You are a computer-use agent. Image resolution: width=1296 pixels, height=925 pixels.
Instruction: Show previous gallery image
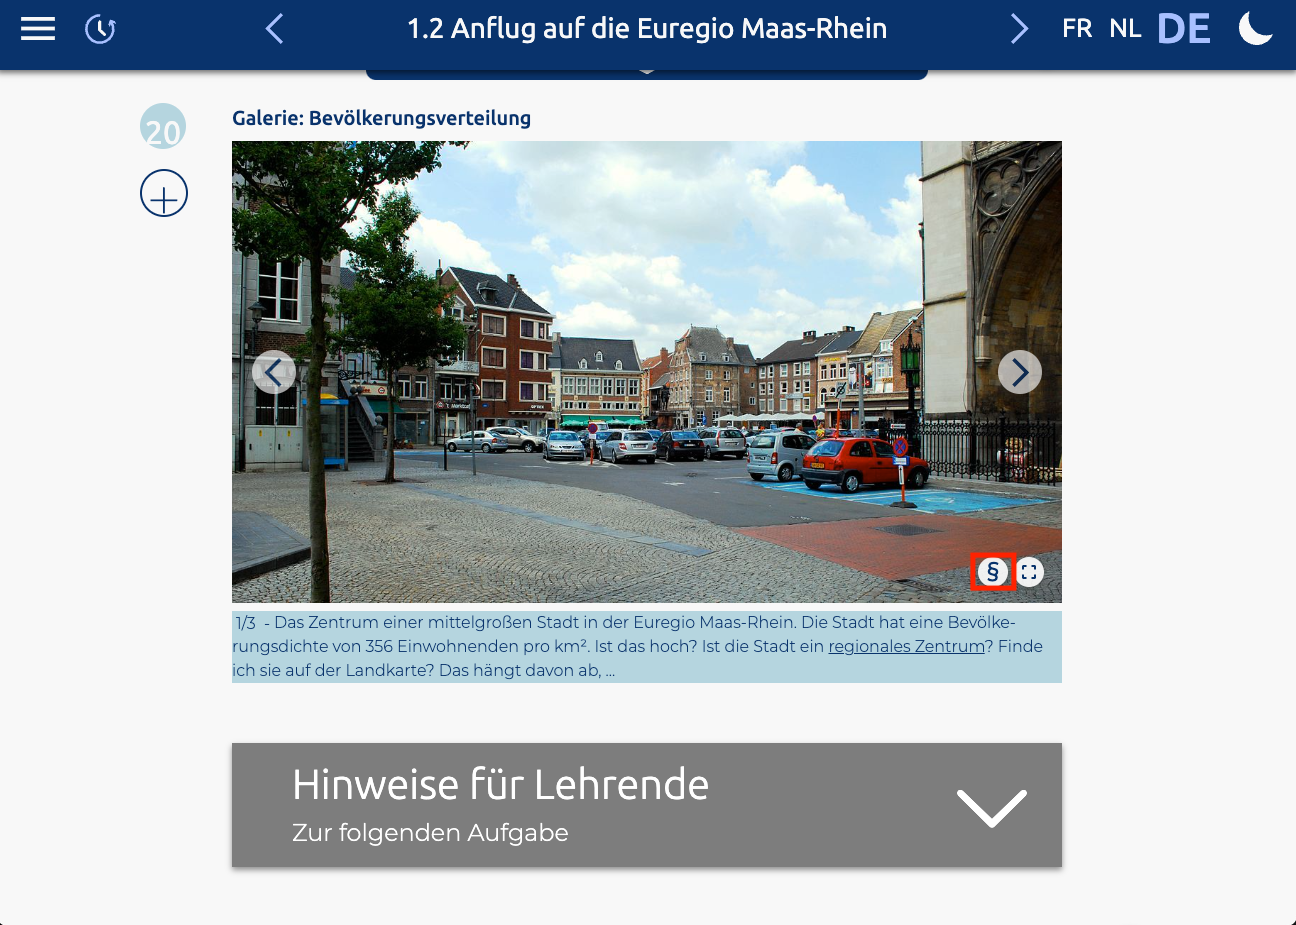(x=274, y=372)
